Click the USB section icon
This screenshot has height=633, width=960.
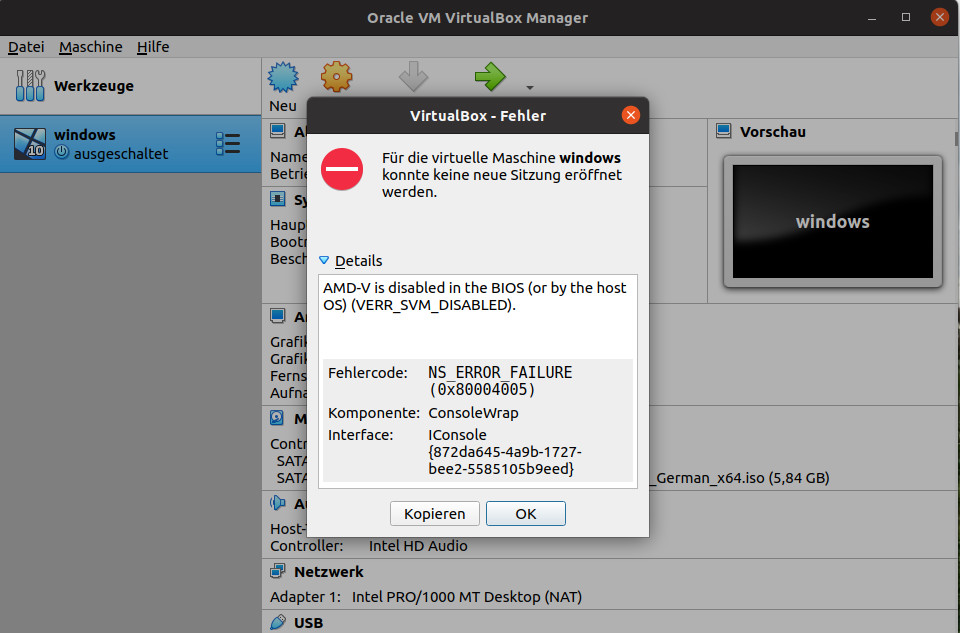click(277, 622)
